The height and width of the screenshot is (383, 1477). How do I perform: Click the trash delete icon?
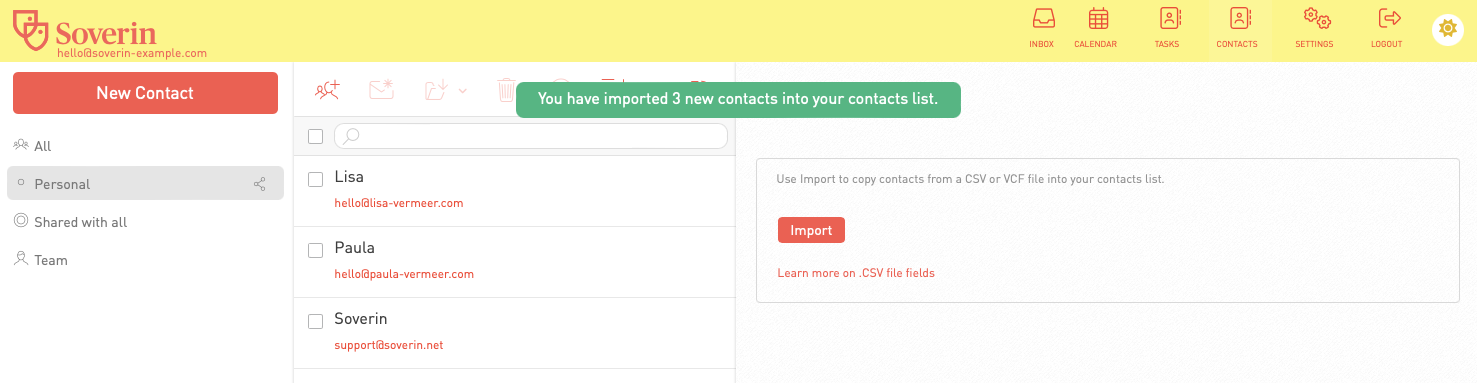point(507,90)
